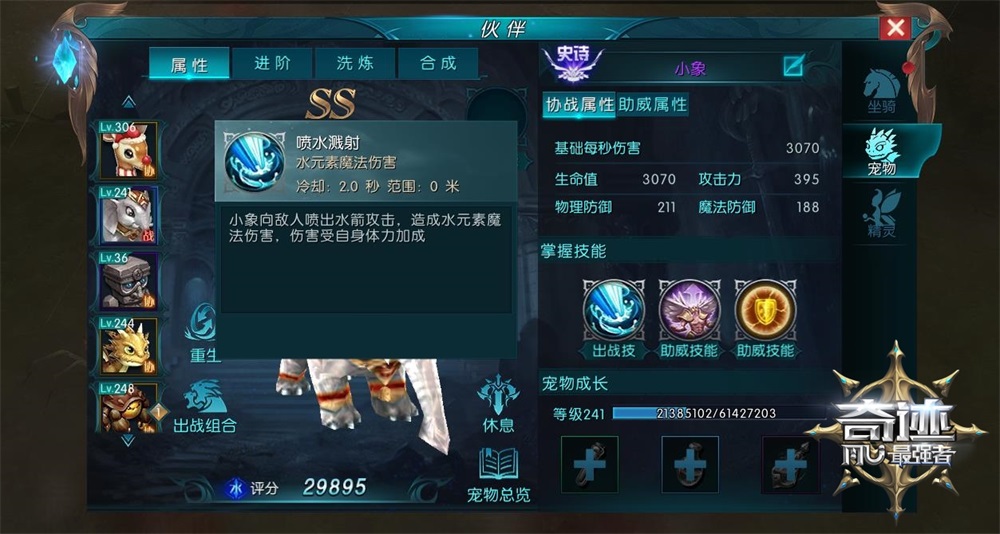Switch to the 洗炼 tab

click(355, 64)
